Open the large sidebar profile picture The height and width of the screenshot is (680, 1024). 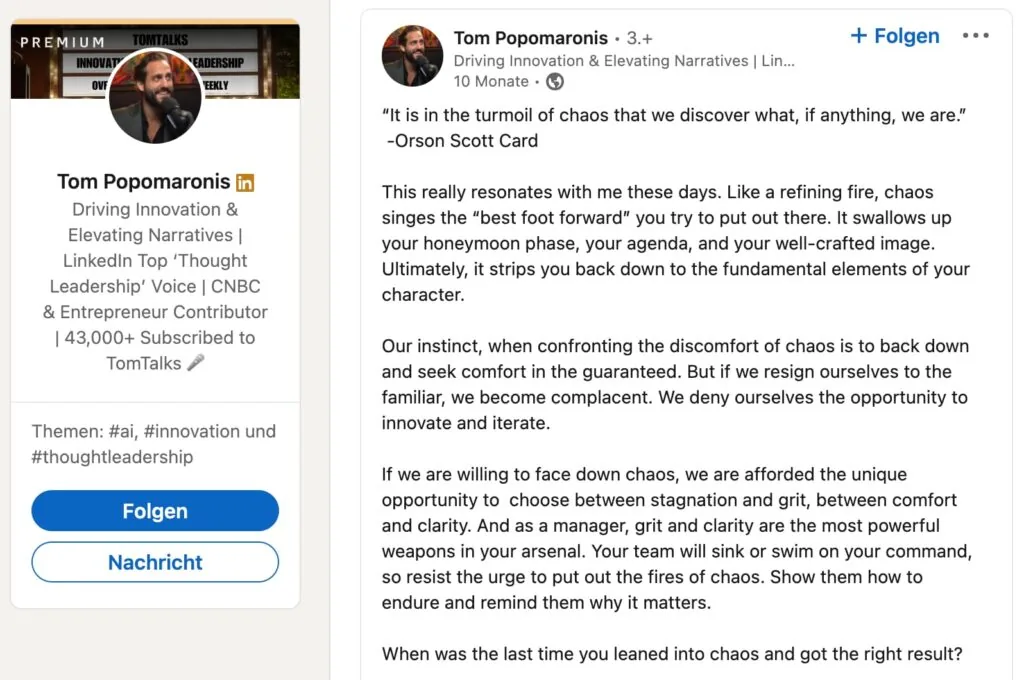155,96
